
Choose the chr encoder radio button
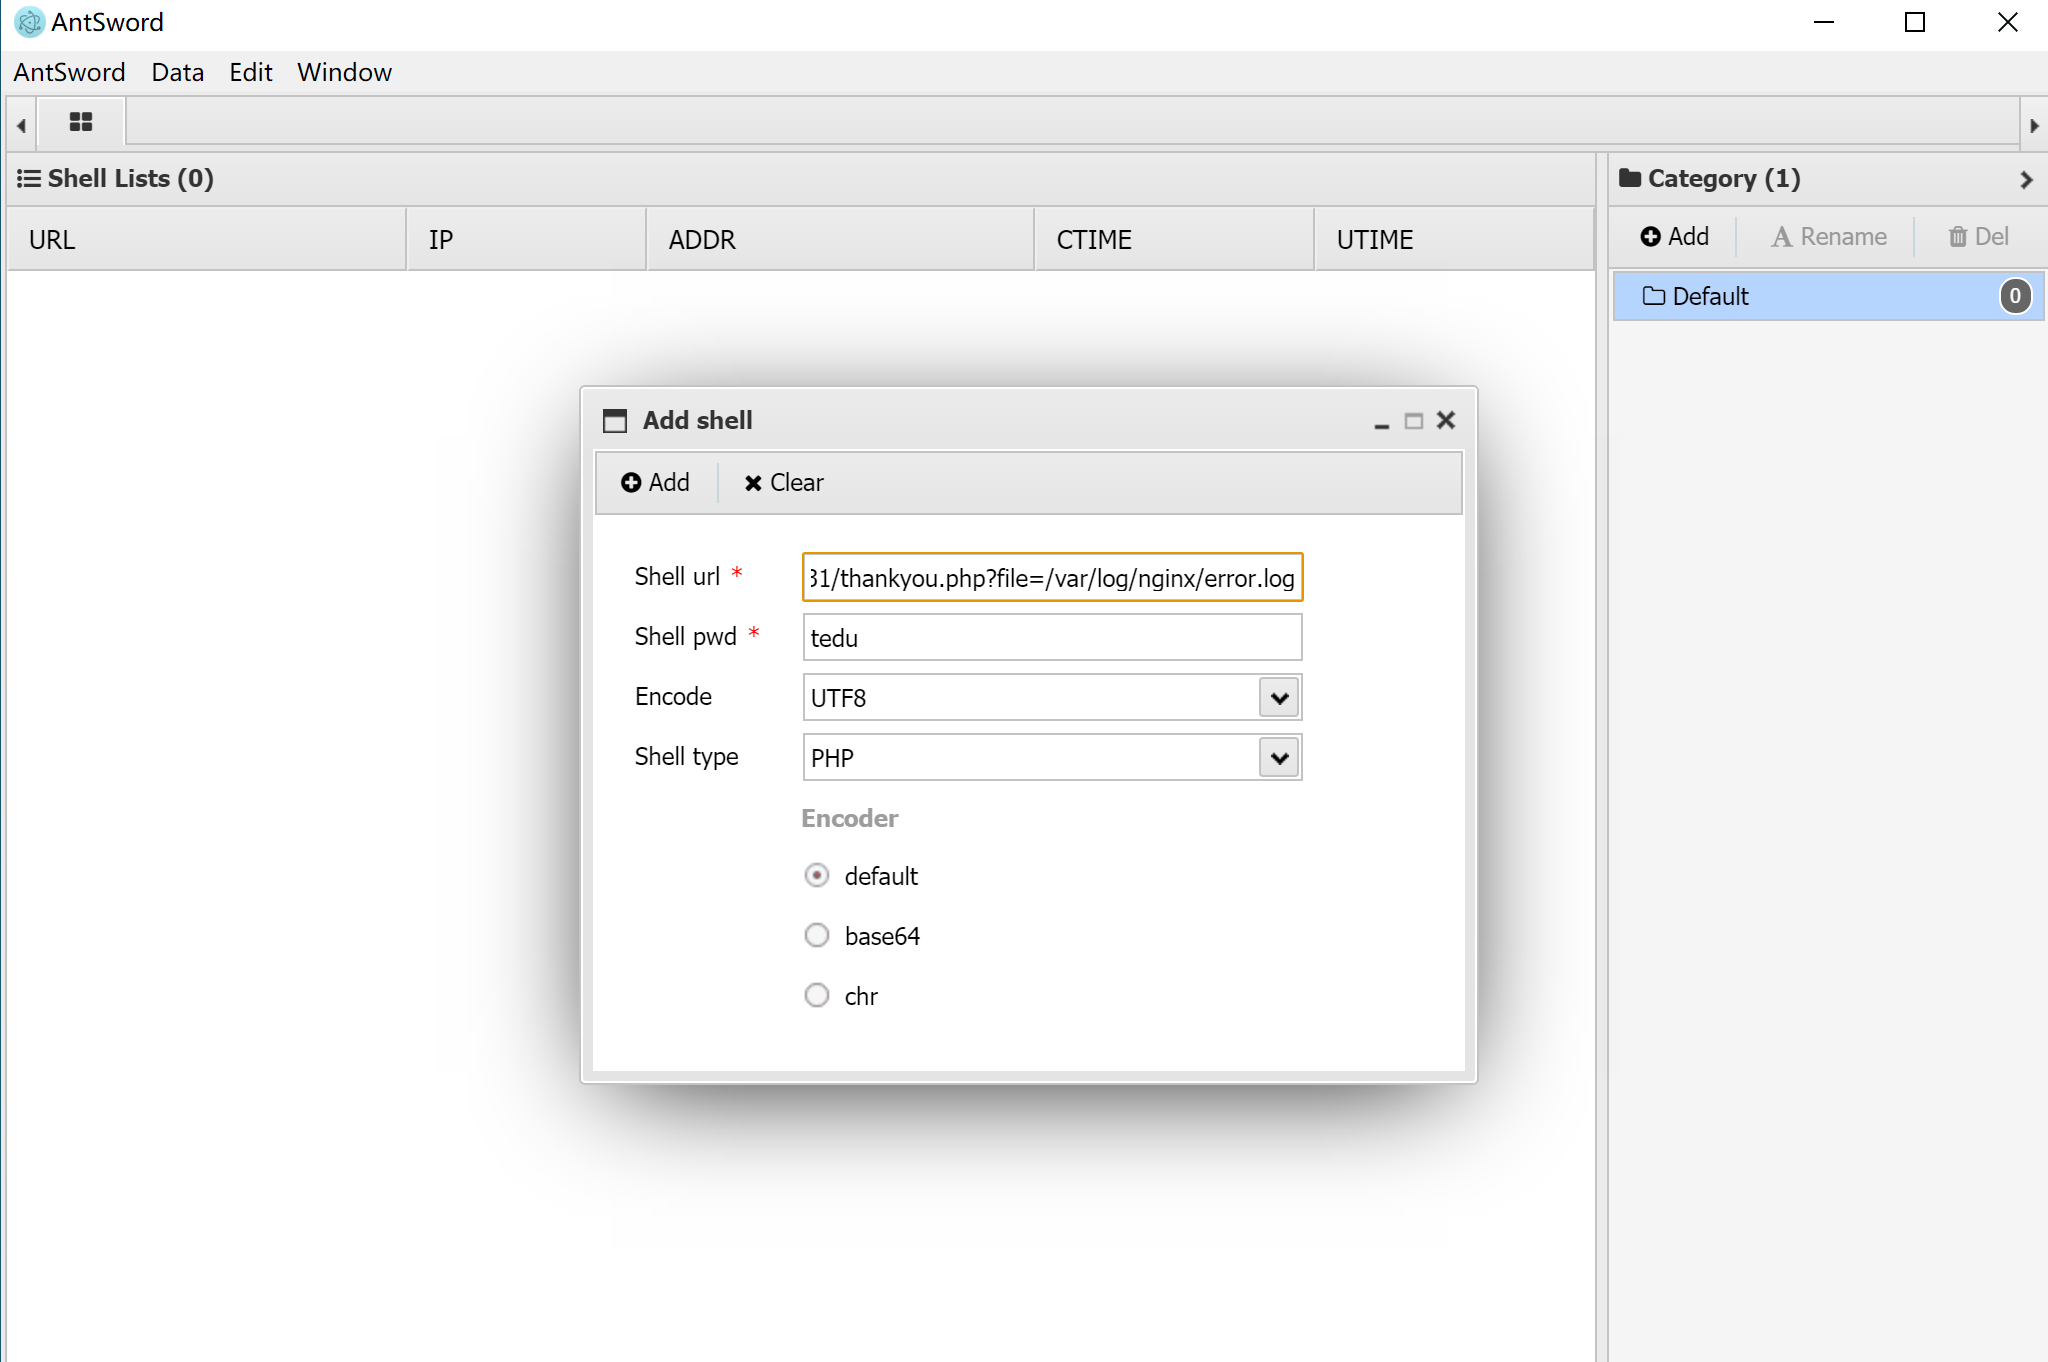coord(817,996)
